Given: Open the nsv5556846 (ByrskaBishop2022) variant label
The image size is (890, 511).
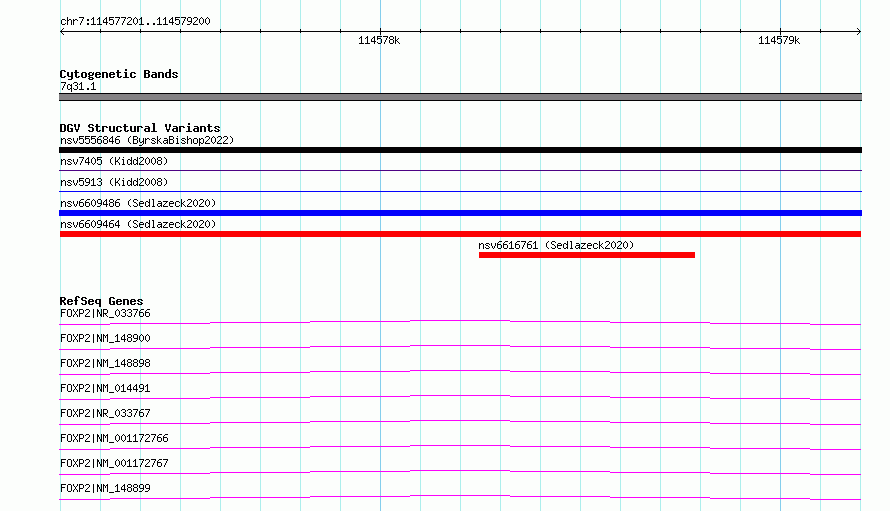Looking at the screenshot, I should 147,140.
